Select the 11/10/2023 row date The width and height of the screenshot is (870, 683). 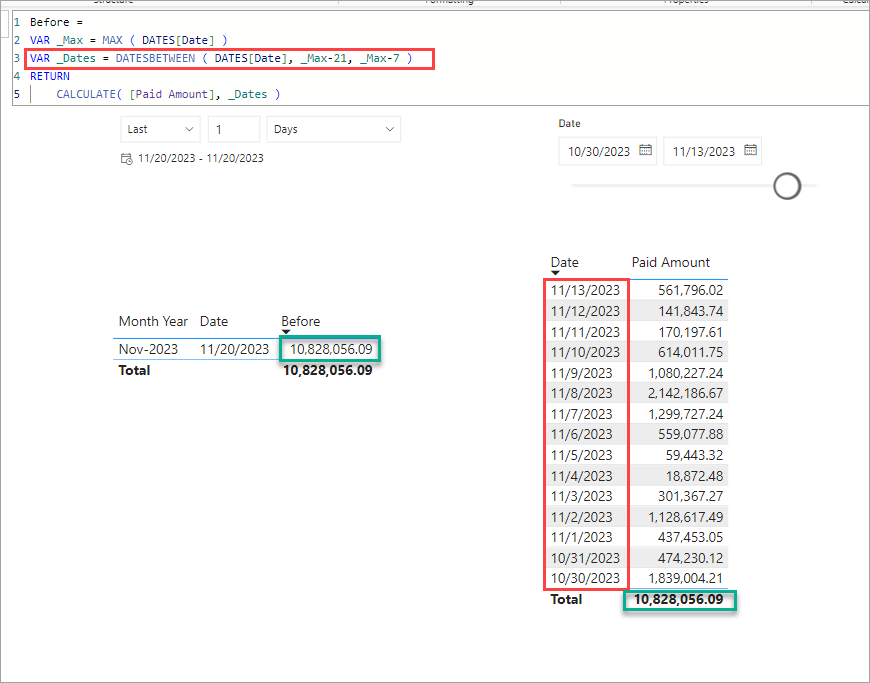click(x=585, y=352)
